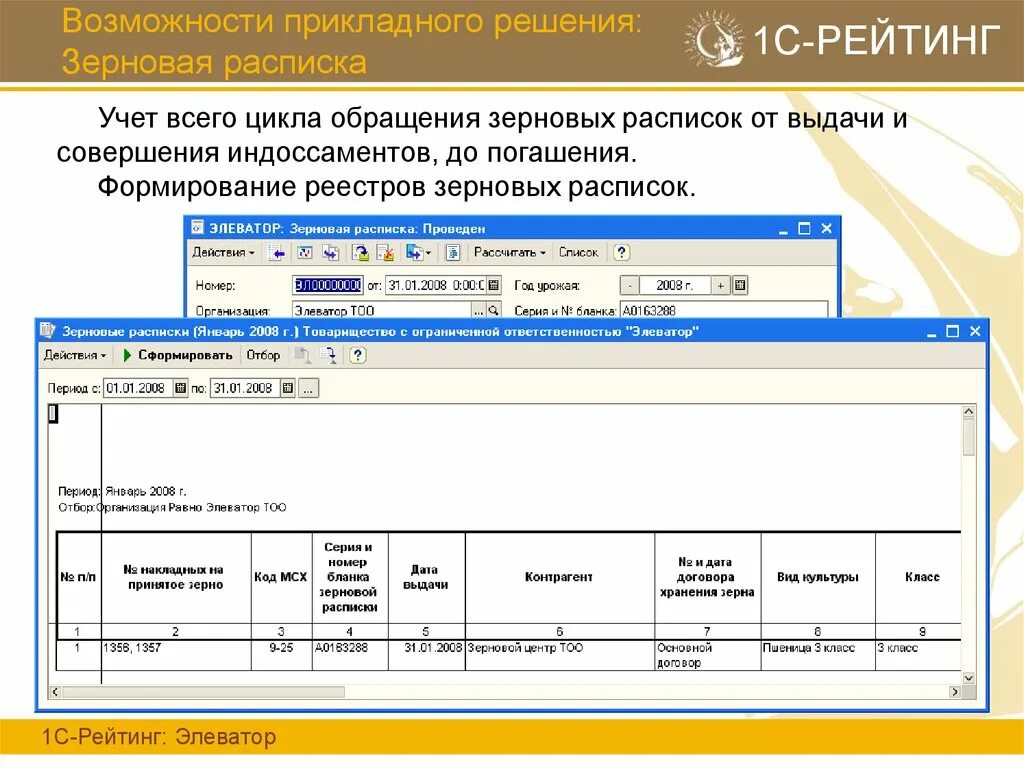
Task: Click the document report icon in ЭЛЕВАТОР toolbar
Action: (453, 252)
